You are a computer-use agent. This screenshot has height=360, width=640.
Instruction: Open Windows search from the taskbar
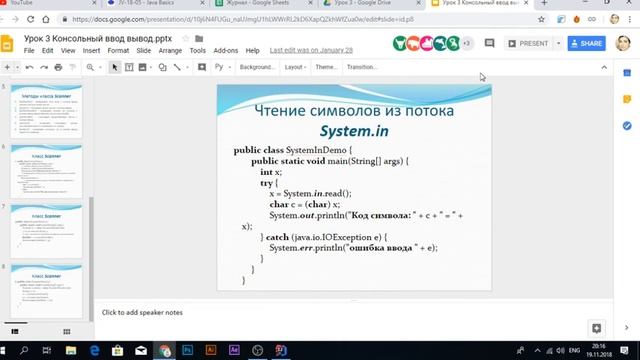[24, 350]
